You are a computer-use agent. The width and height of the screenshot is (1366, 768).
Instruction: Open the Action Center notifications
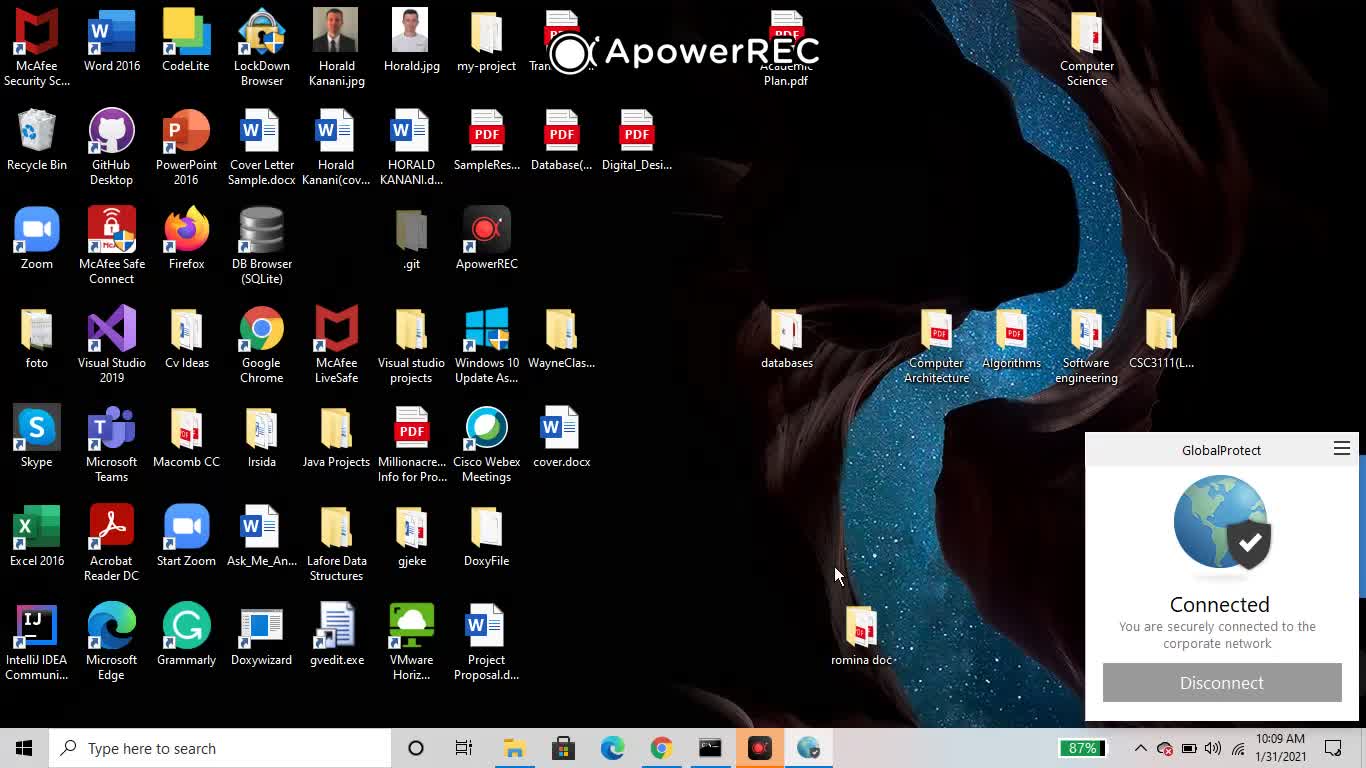pyautogui.click(x=1333, y=748)
